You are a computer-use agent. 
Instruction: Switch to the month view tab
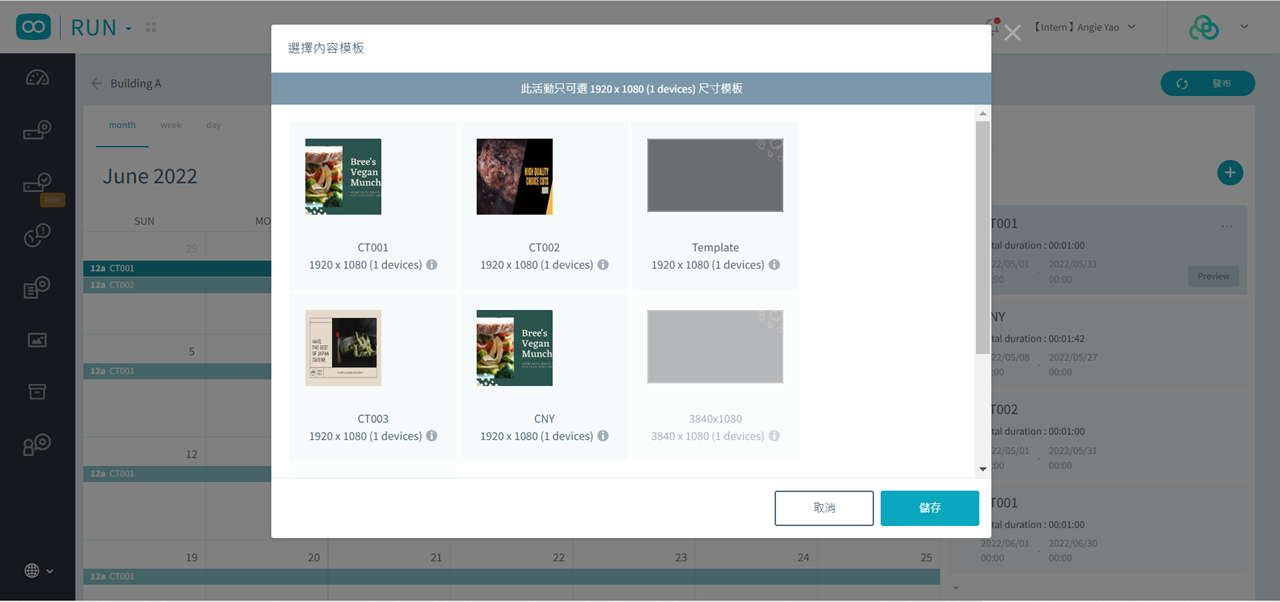tap(122, 125)
